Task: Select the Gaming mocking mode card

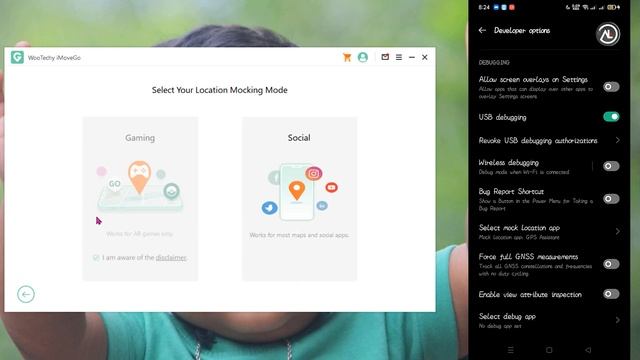Action: [x=140, y=199]
